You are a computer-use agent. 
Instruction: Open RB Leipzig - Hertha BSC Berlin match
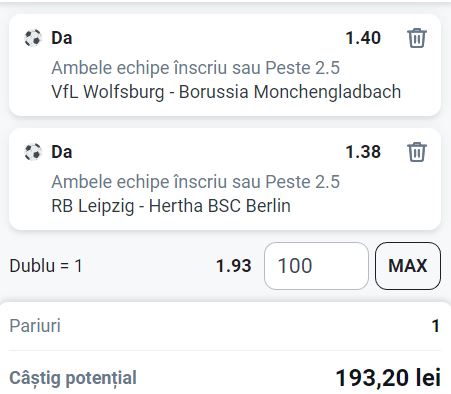pyautogui.click(x=171, y=206)
